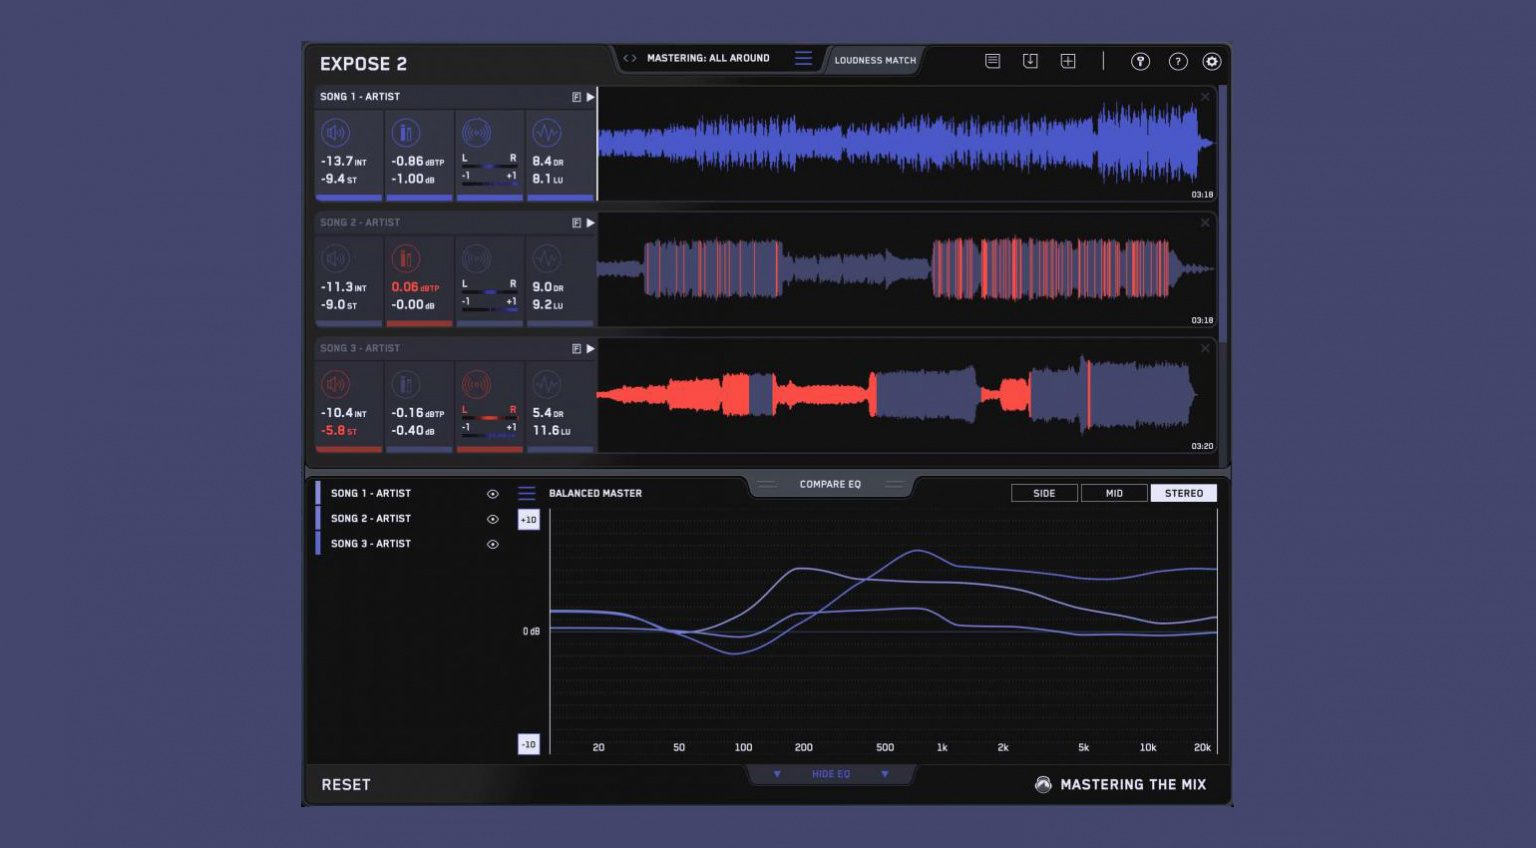Click Song 2 true peak meter icon

[406, 259]
